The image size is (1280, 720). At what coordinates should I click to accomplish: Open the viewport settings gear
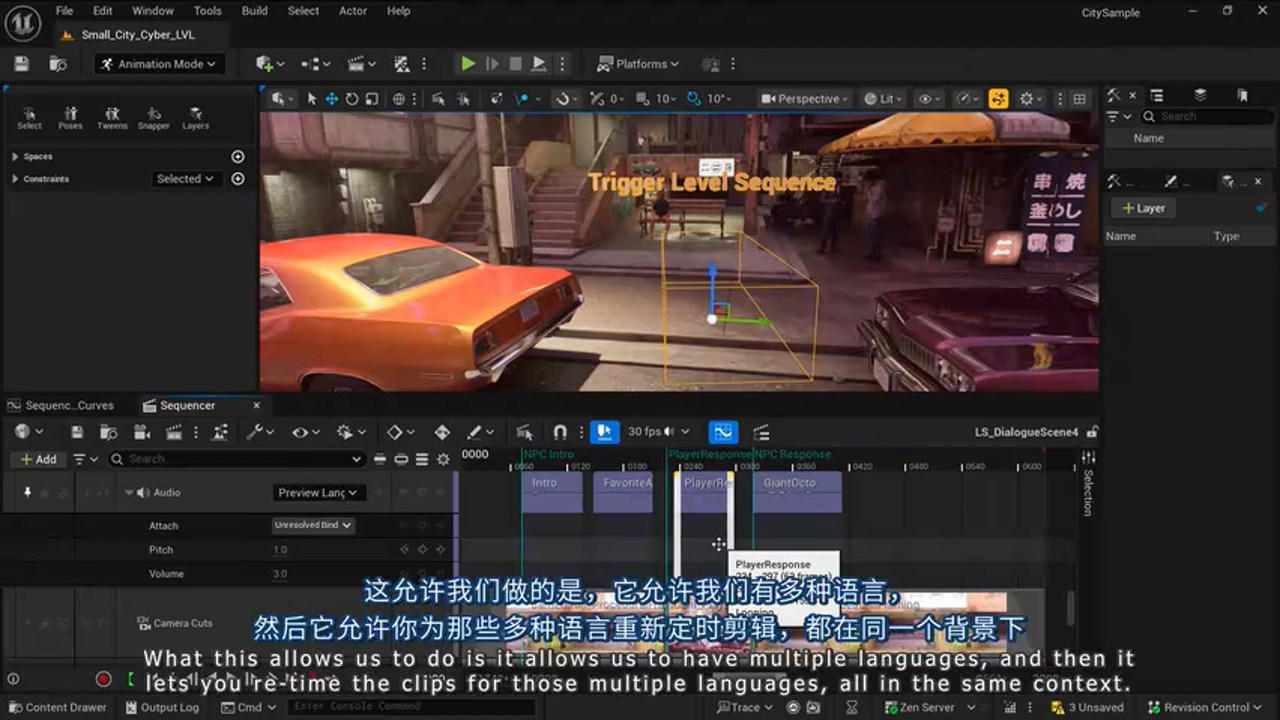coord(1028,98)
